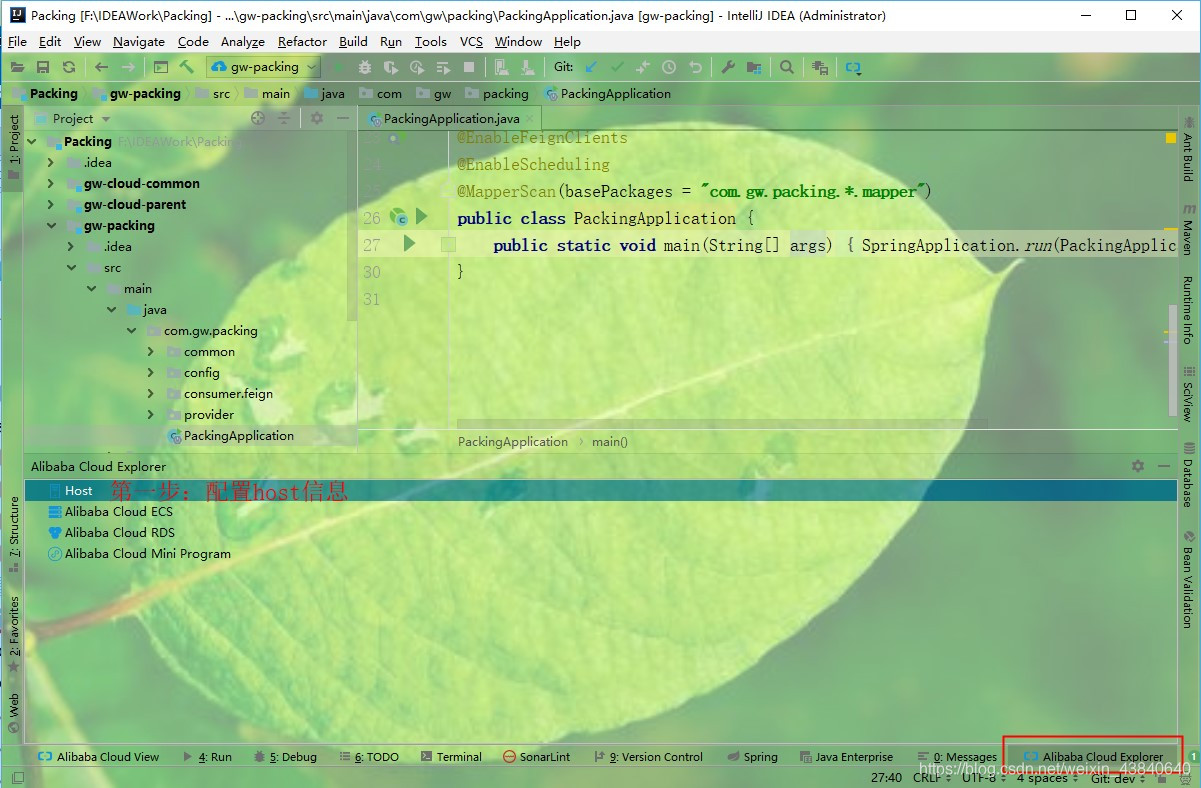
Task: Navigate Back with the left arrow icon
Action: pyautogui.click(x=101, y=67)
